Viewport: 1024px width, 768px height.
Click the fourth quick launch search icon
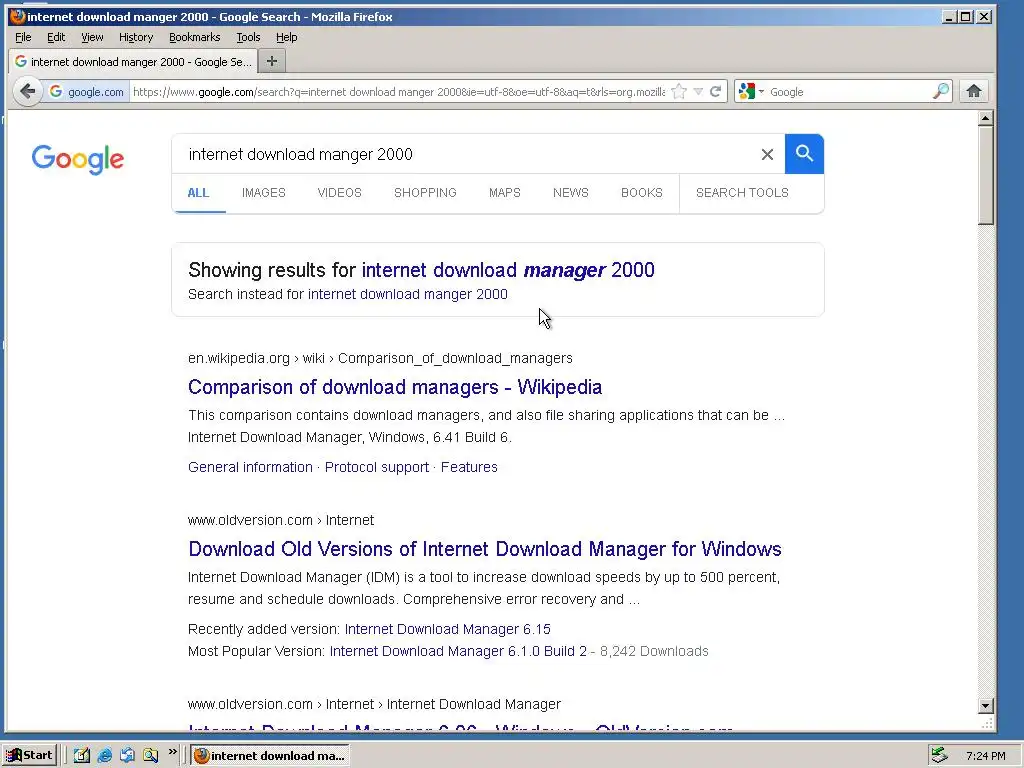(x=150, y=755)
